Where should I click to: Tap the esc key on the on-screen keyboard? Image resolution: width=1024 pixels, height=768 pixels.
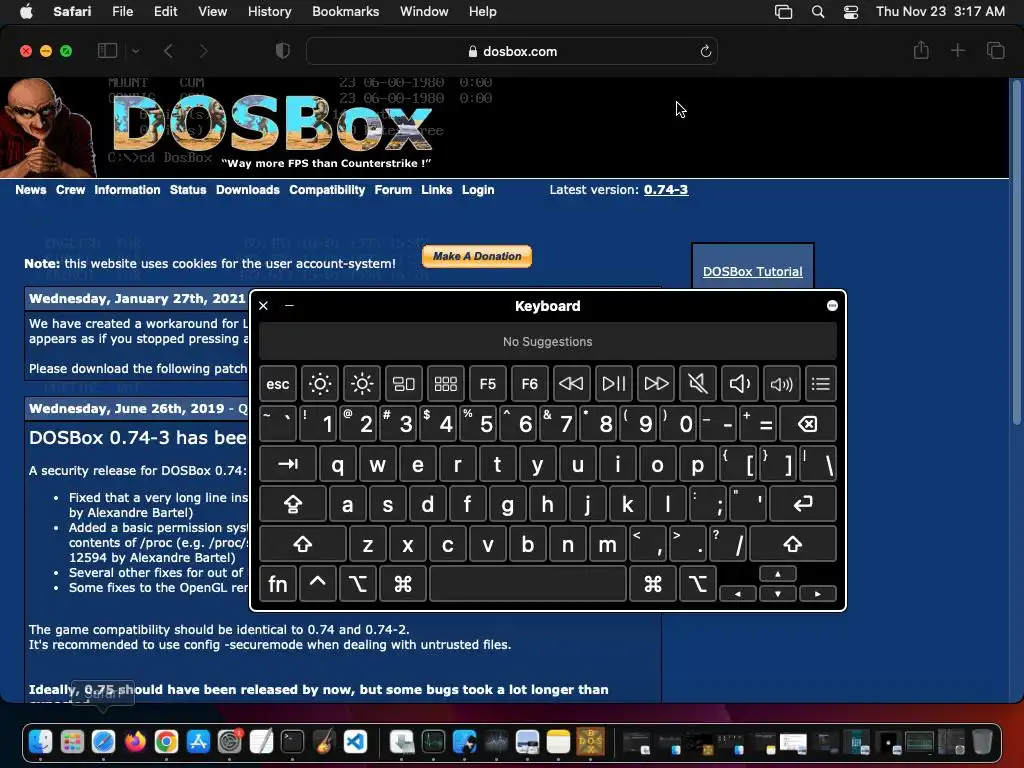click(278, 384)
